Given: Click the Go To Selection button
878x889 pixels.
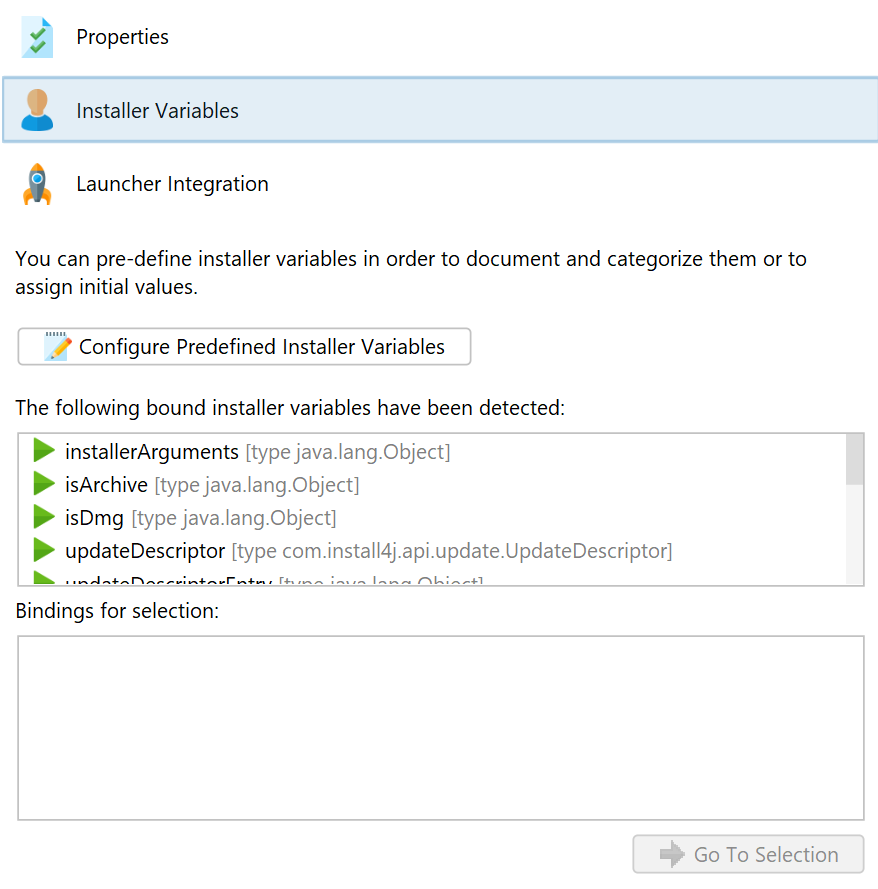Looking at the screenshot, I should [748, 854].
